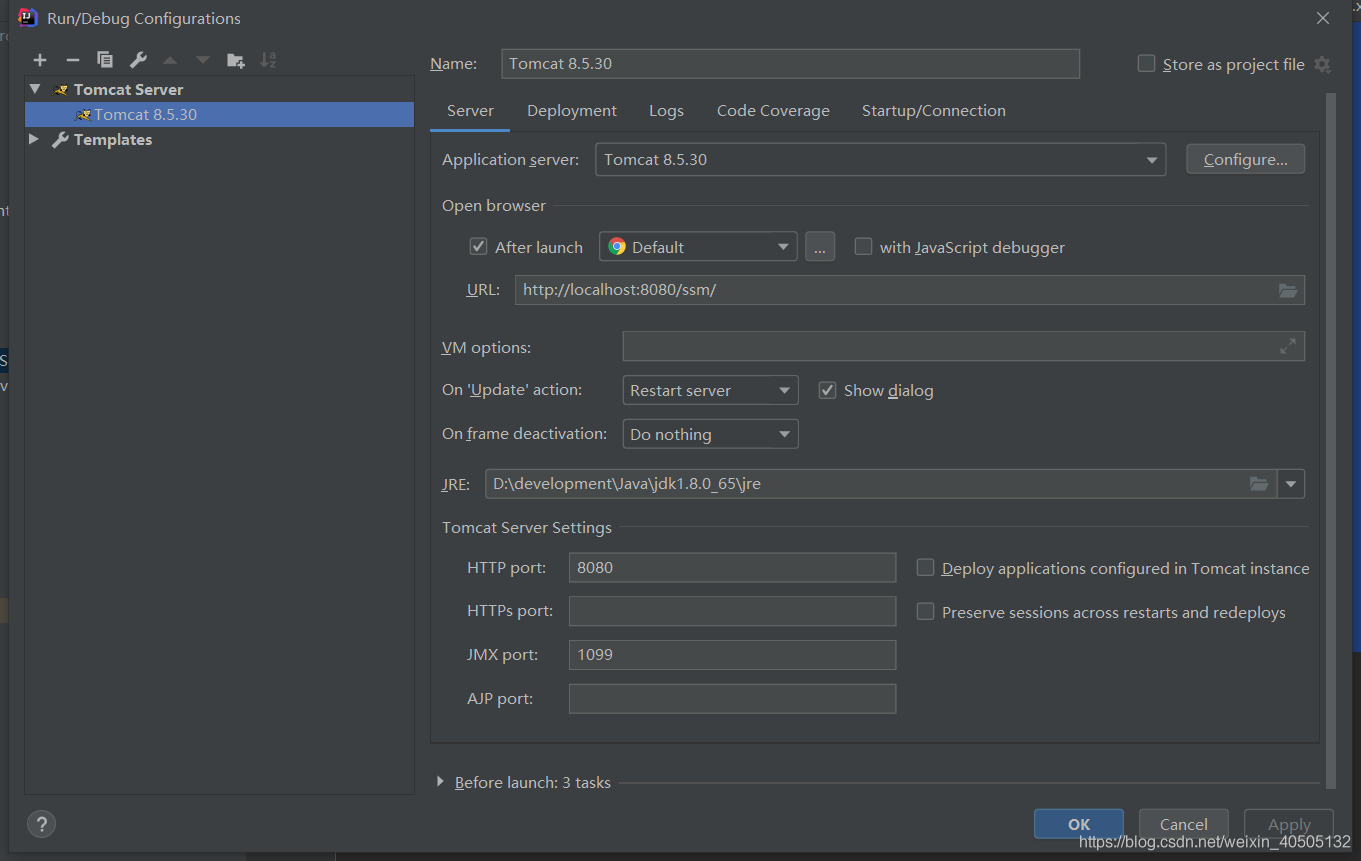This screenshot has height=861, width=1361.
Task: Expand the Before launch tasks section
Action: (440, 782)
